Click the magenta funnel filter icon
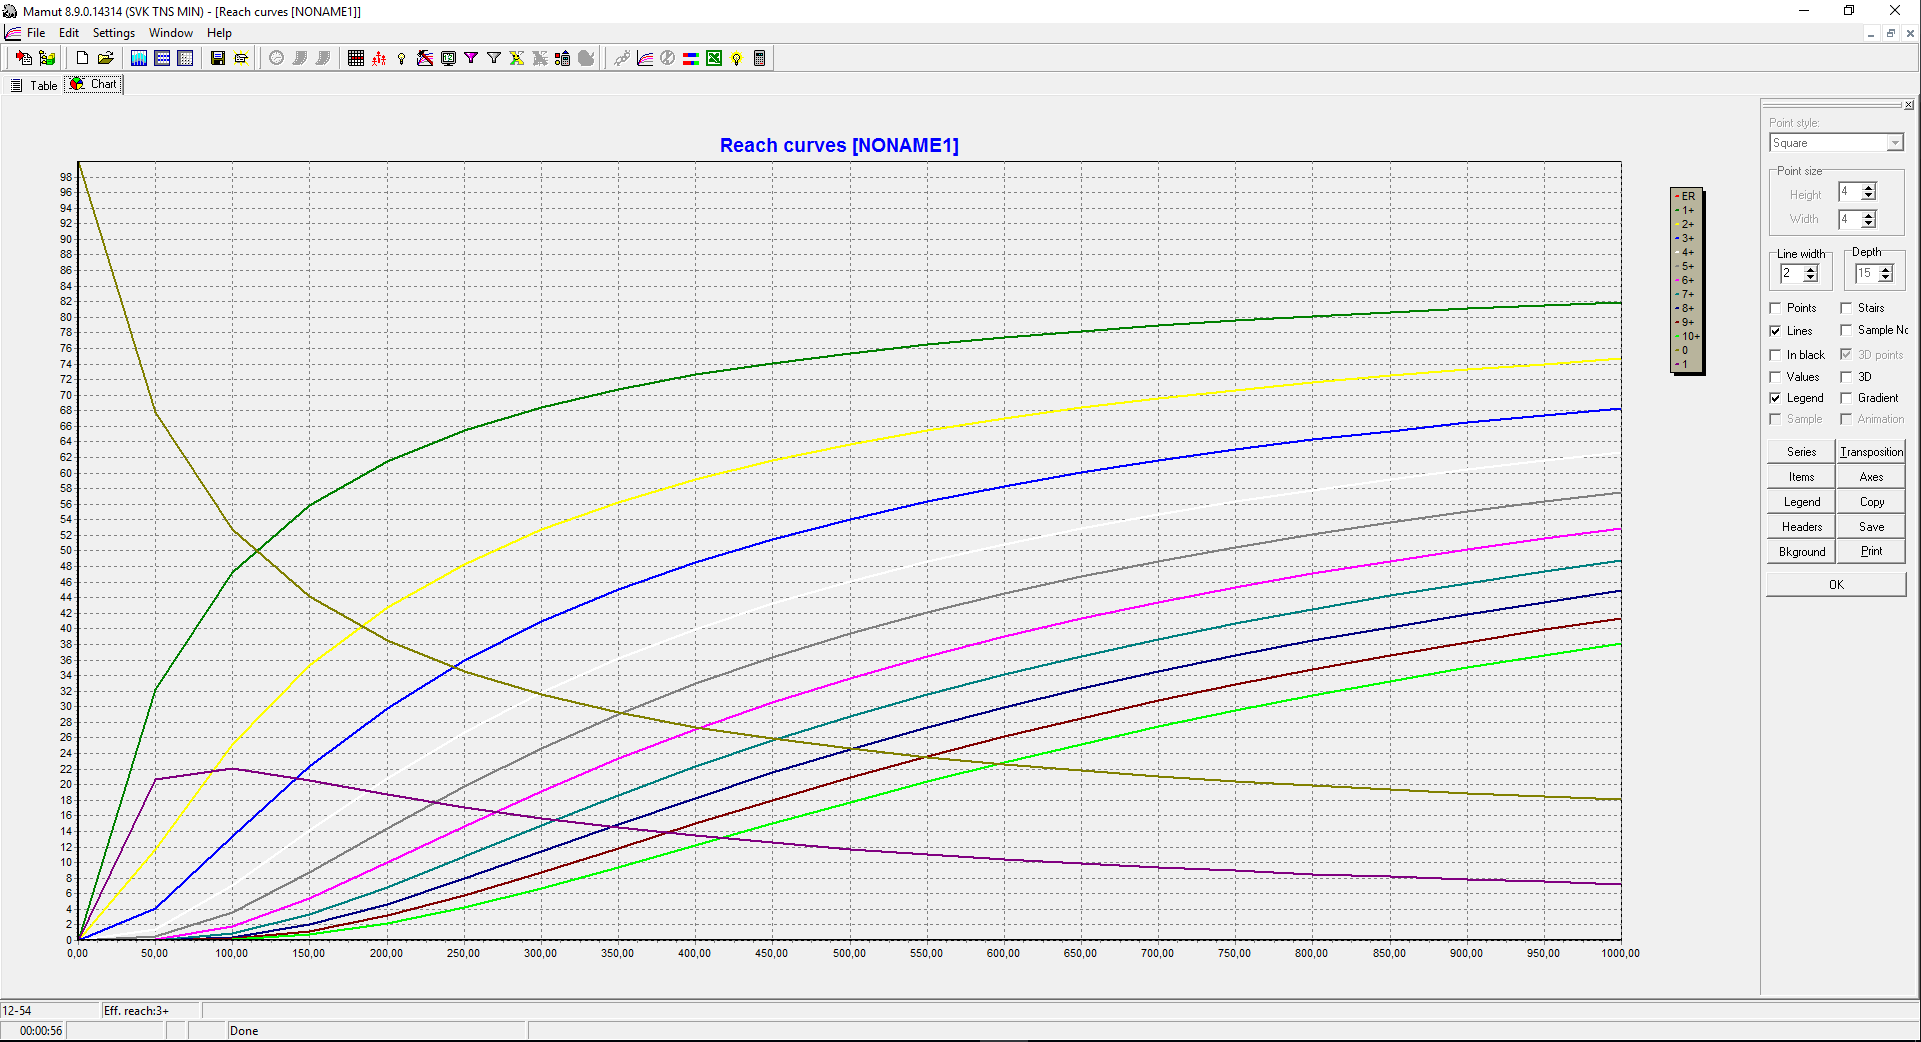Image resolution: width=1921 pixels, height=1042 pixels. pyautogui.click(x=471, y=58)
